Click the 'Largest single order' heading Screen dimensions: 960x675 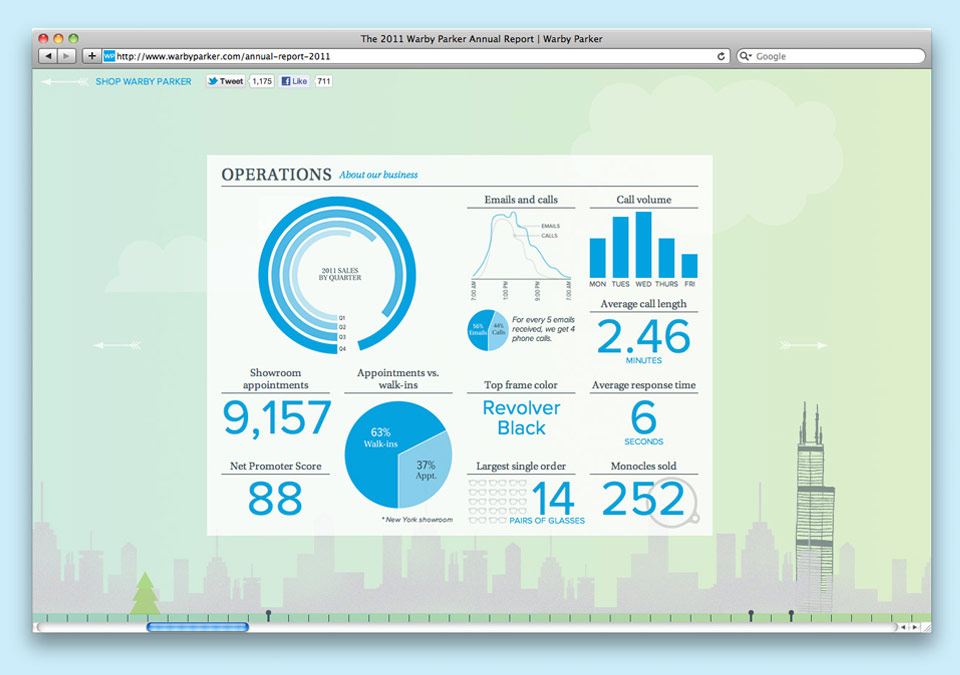pos(521,466)
